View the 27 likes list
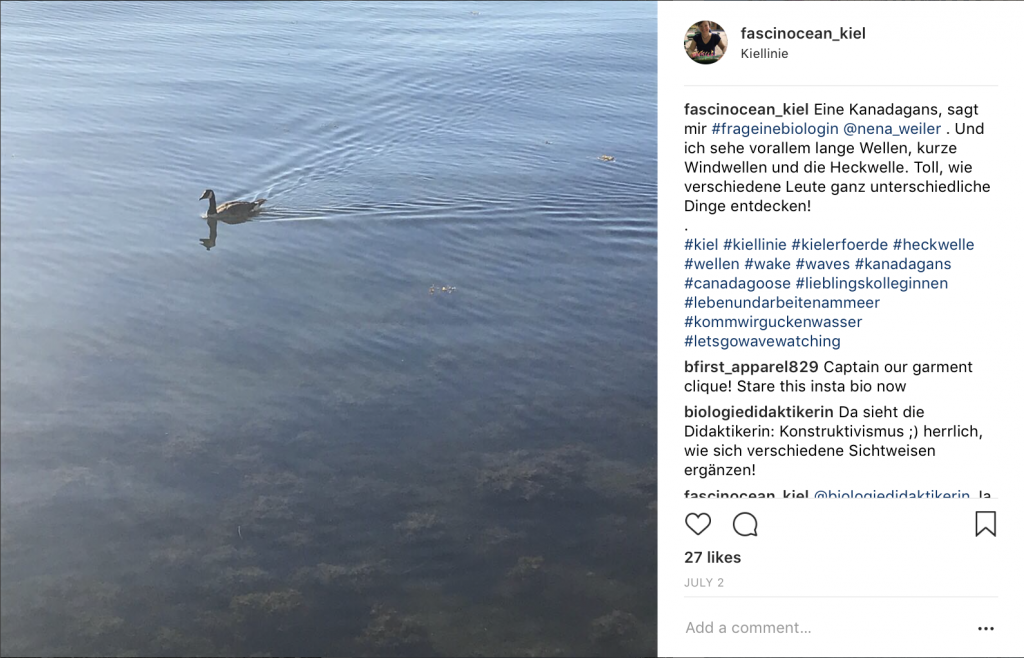This screenshot has height=658, width=1024. 712,557
